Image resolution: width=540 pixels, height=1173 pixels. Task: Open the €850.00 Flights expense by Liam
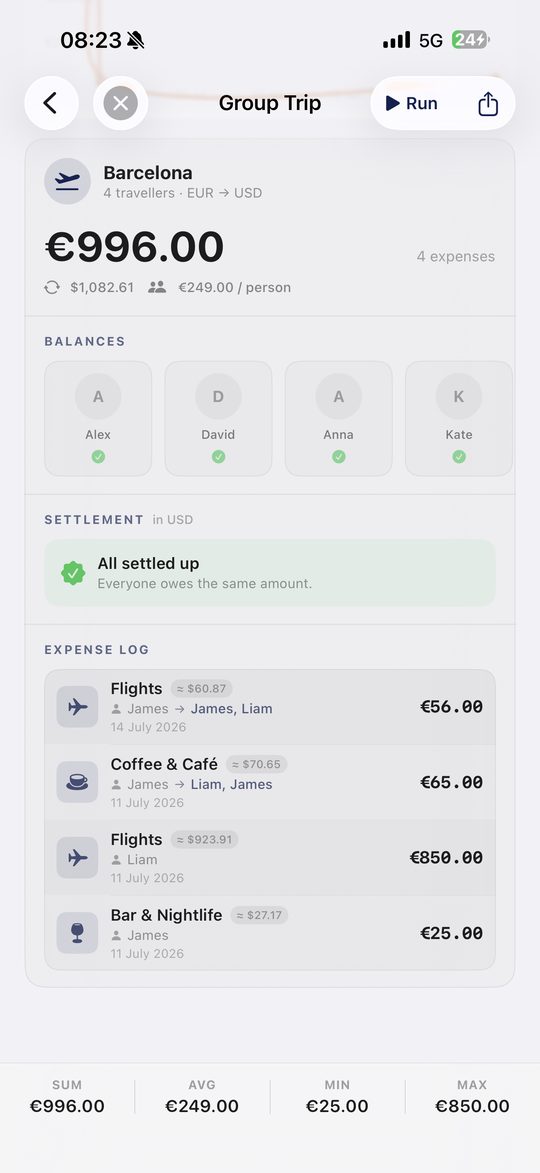270,857
